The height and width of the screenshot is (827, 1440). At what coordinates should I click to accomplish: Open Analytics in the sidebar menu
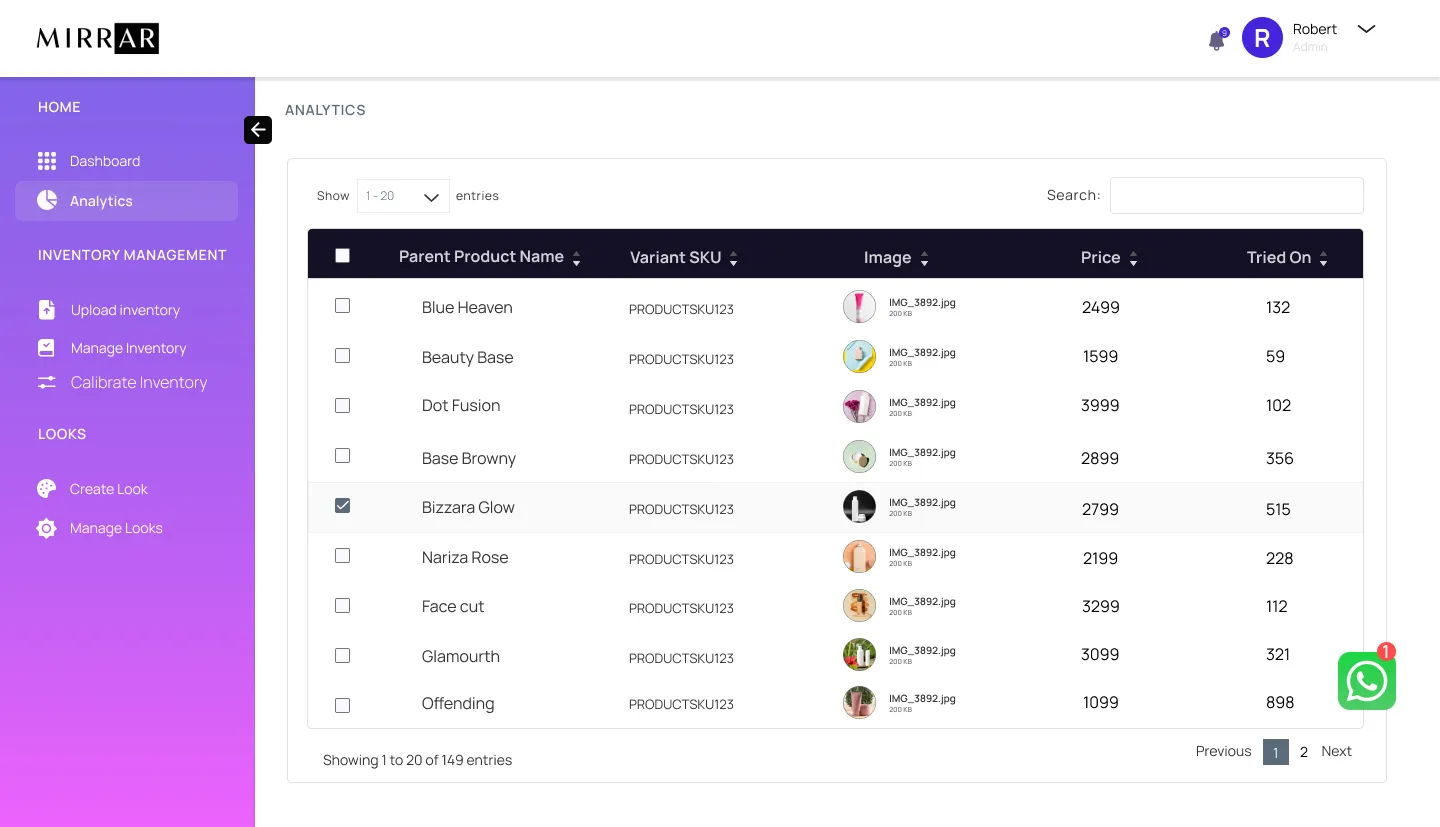coord(101,201)
